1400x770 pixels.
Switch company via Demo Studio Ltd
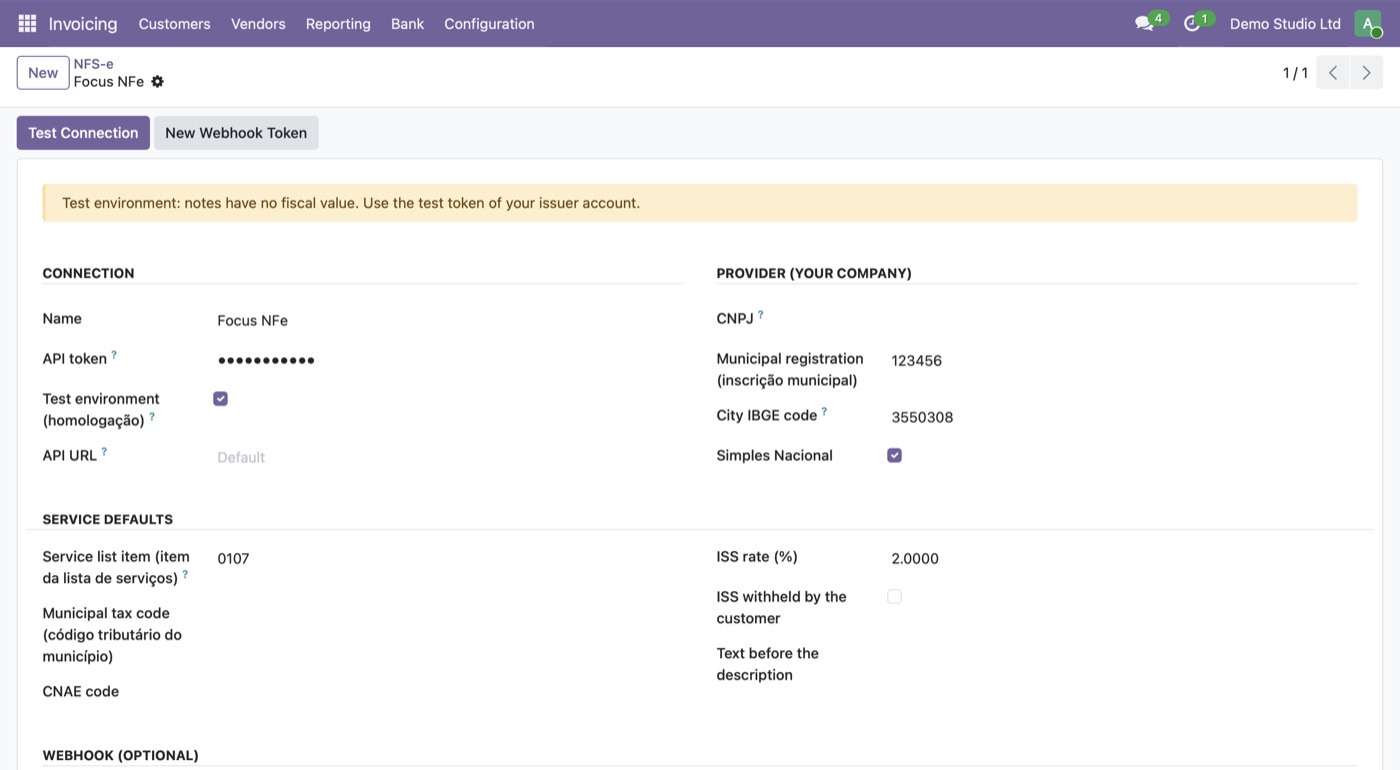point(1285,23)
